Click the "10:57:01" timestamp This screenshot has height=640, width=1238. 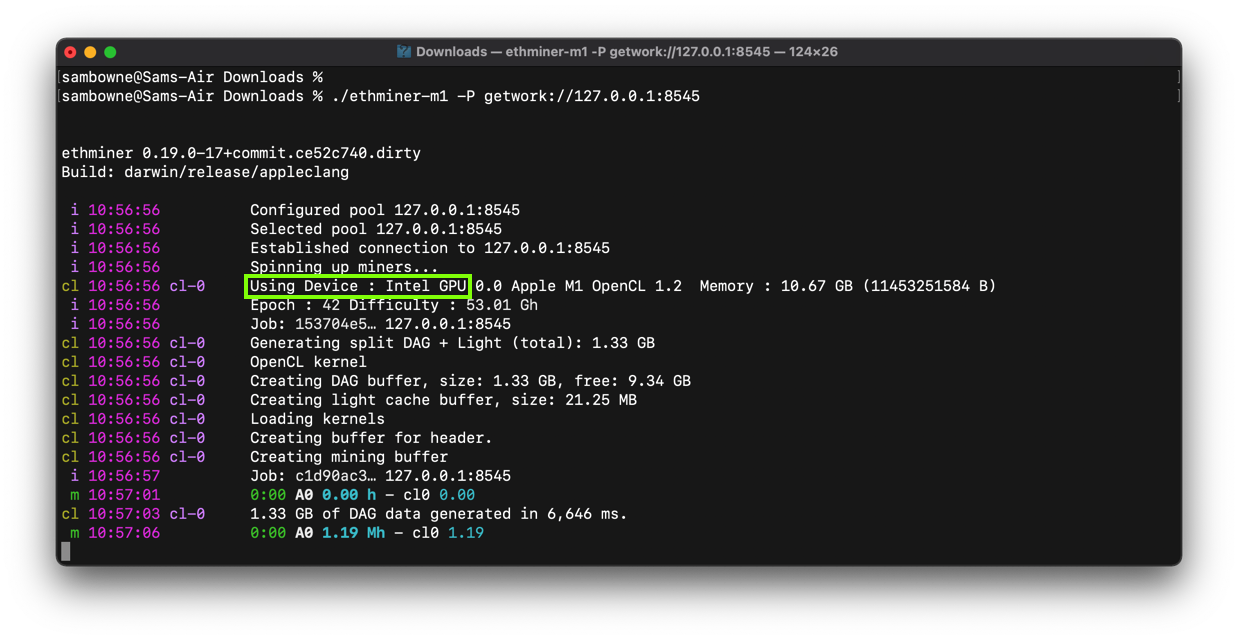124,495
